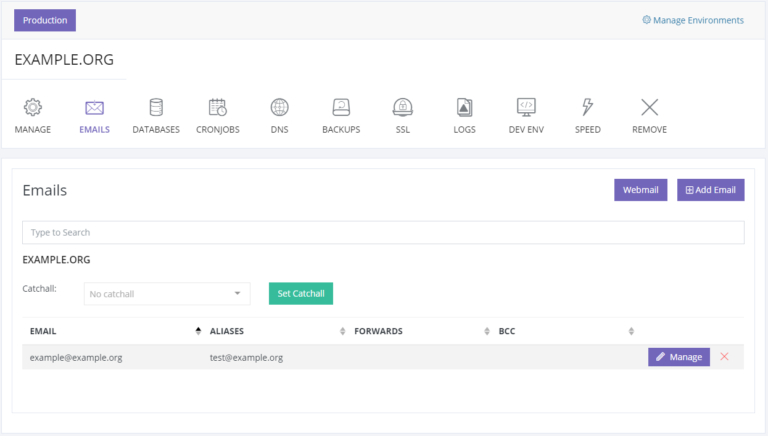The image size is (768, 436).
Task: Click the Emails section heading
Action: pyautogui.click(x=45, y=190)
